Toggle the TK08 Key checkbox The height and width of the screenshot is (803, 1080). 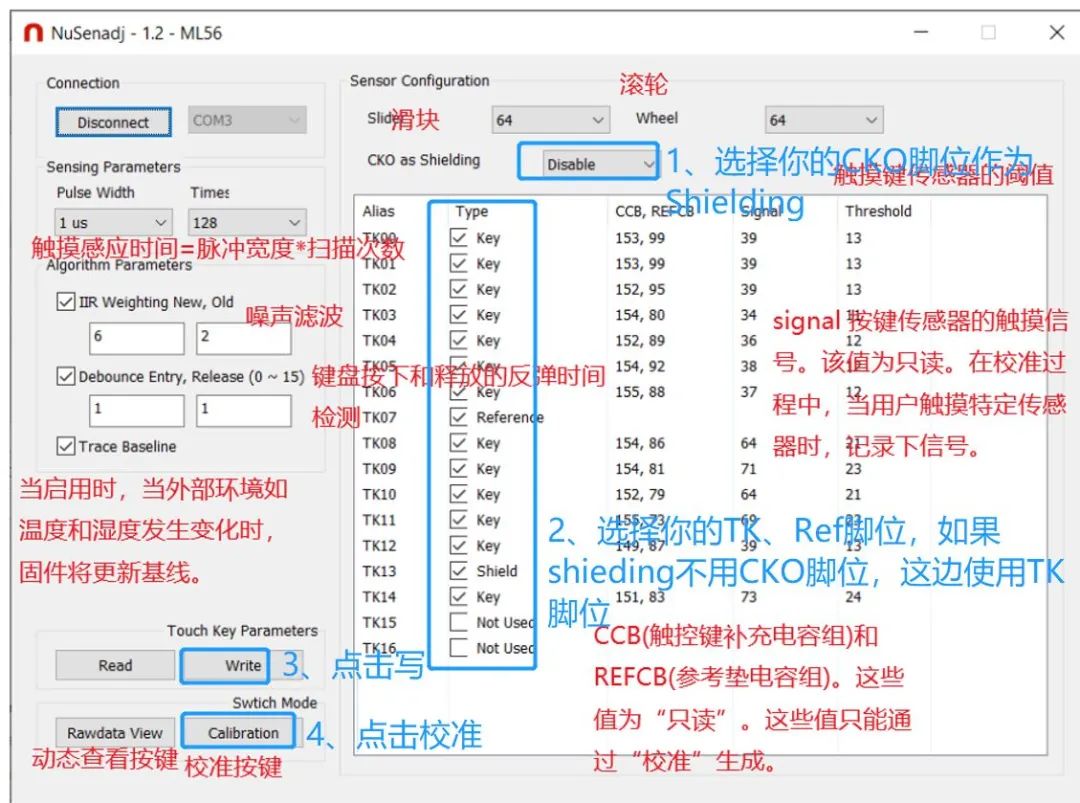click(x=458, y=443)
